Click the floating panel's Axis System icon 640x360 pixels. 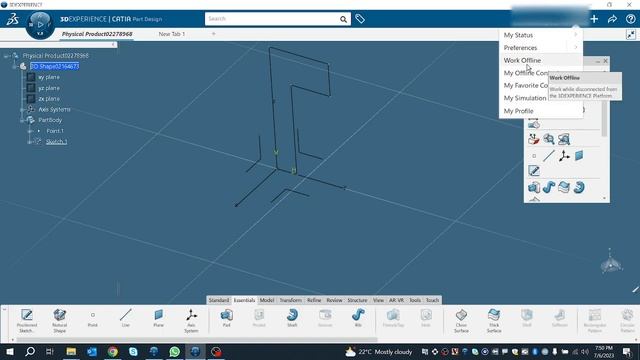564,156
